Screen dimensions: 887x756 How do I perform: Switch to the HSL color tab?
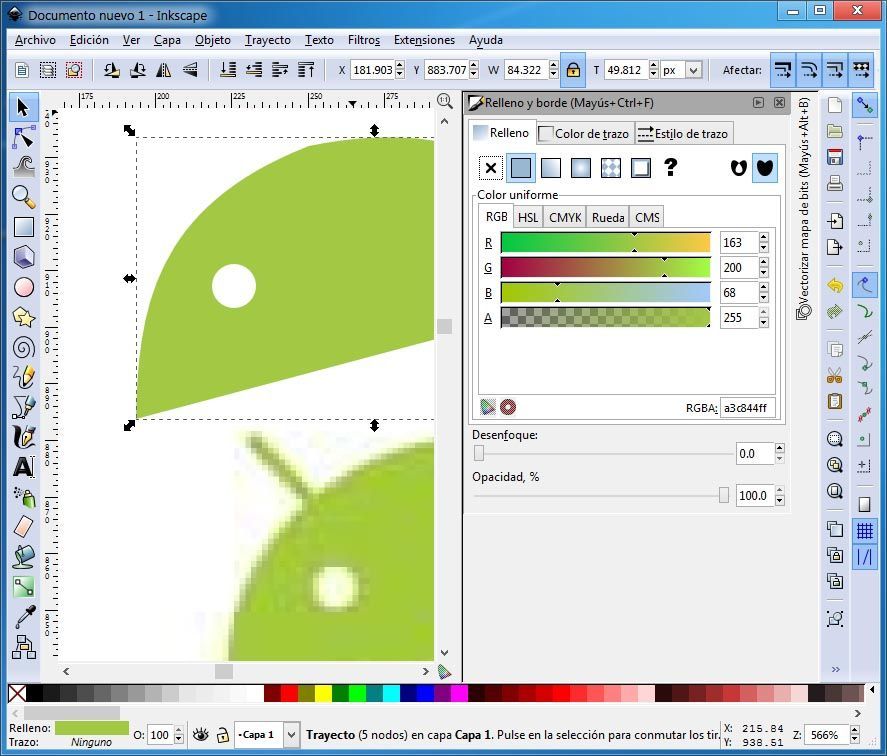click(x=528, y=217)
